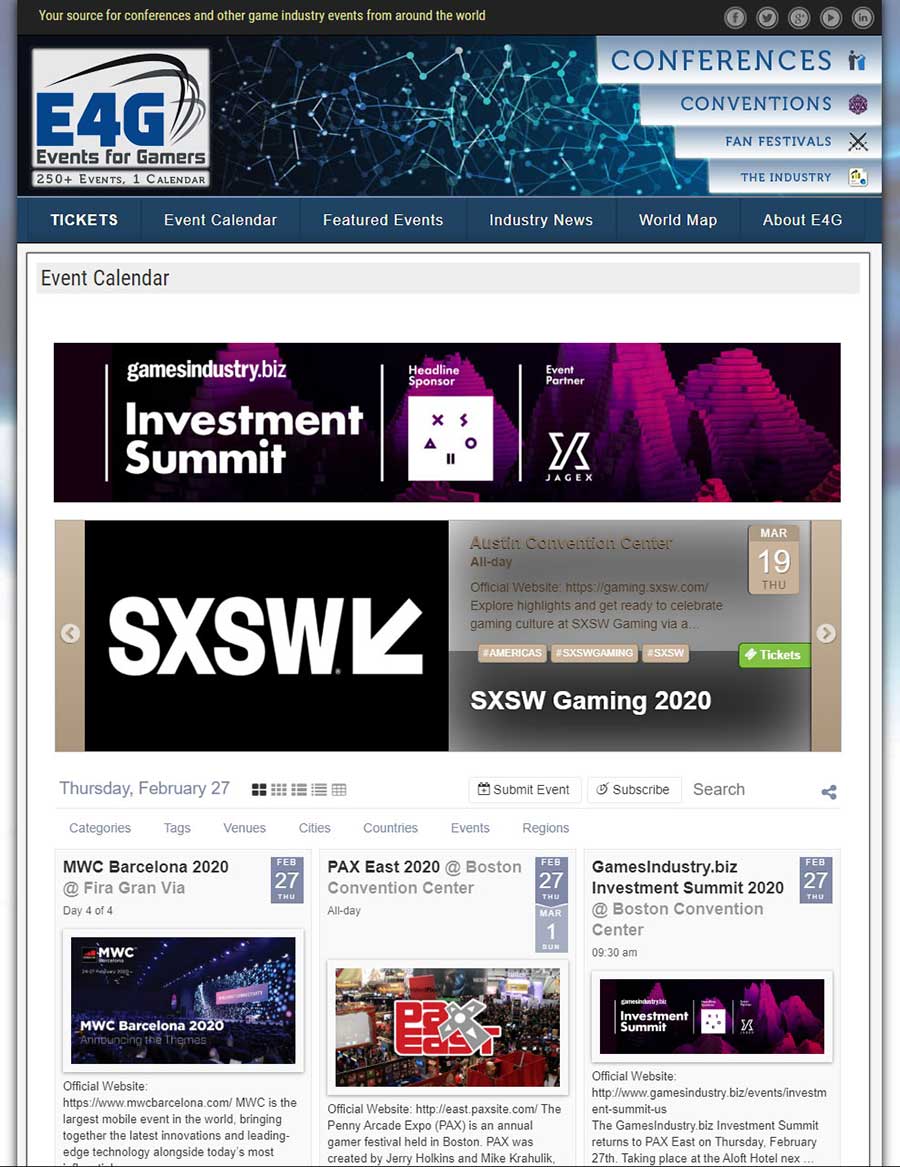Open the FAN FESTIVALS banner link
Viewport: 900px width, 1167px height.
click(x=779, y=141)
